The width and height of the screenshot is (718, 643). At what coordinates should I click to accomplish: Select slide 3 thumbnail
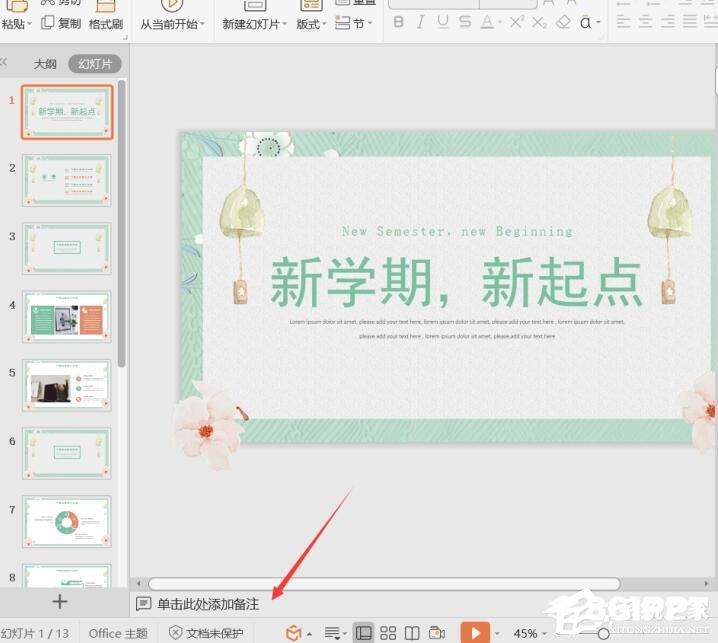[67, 249]
